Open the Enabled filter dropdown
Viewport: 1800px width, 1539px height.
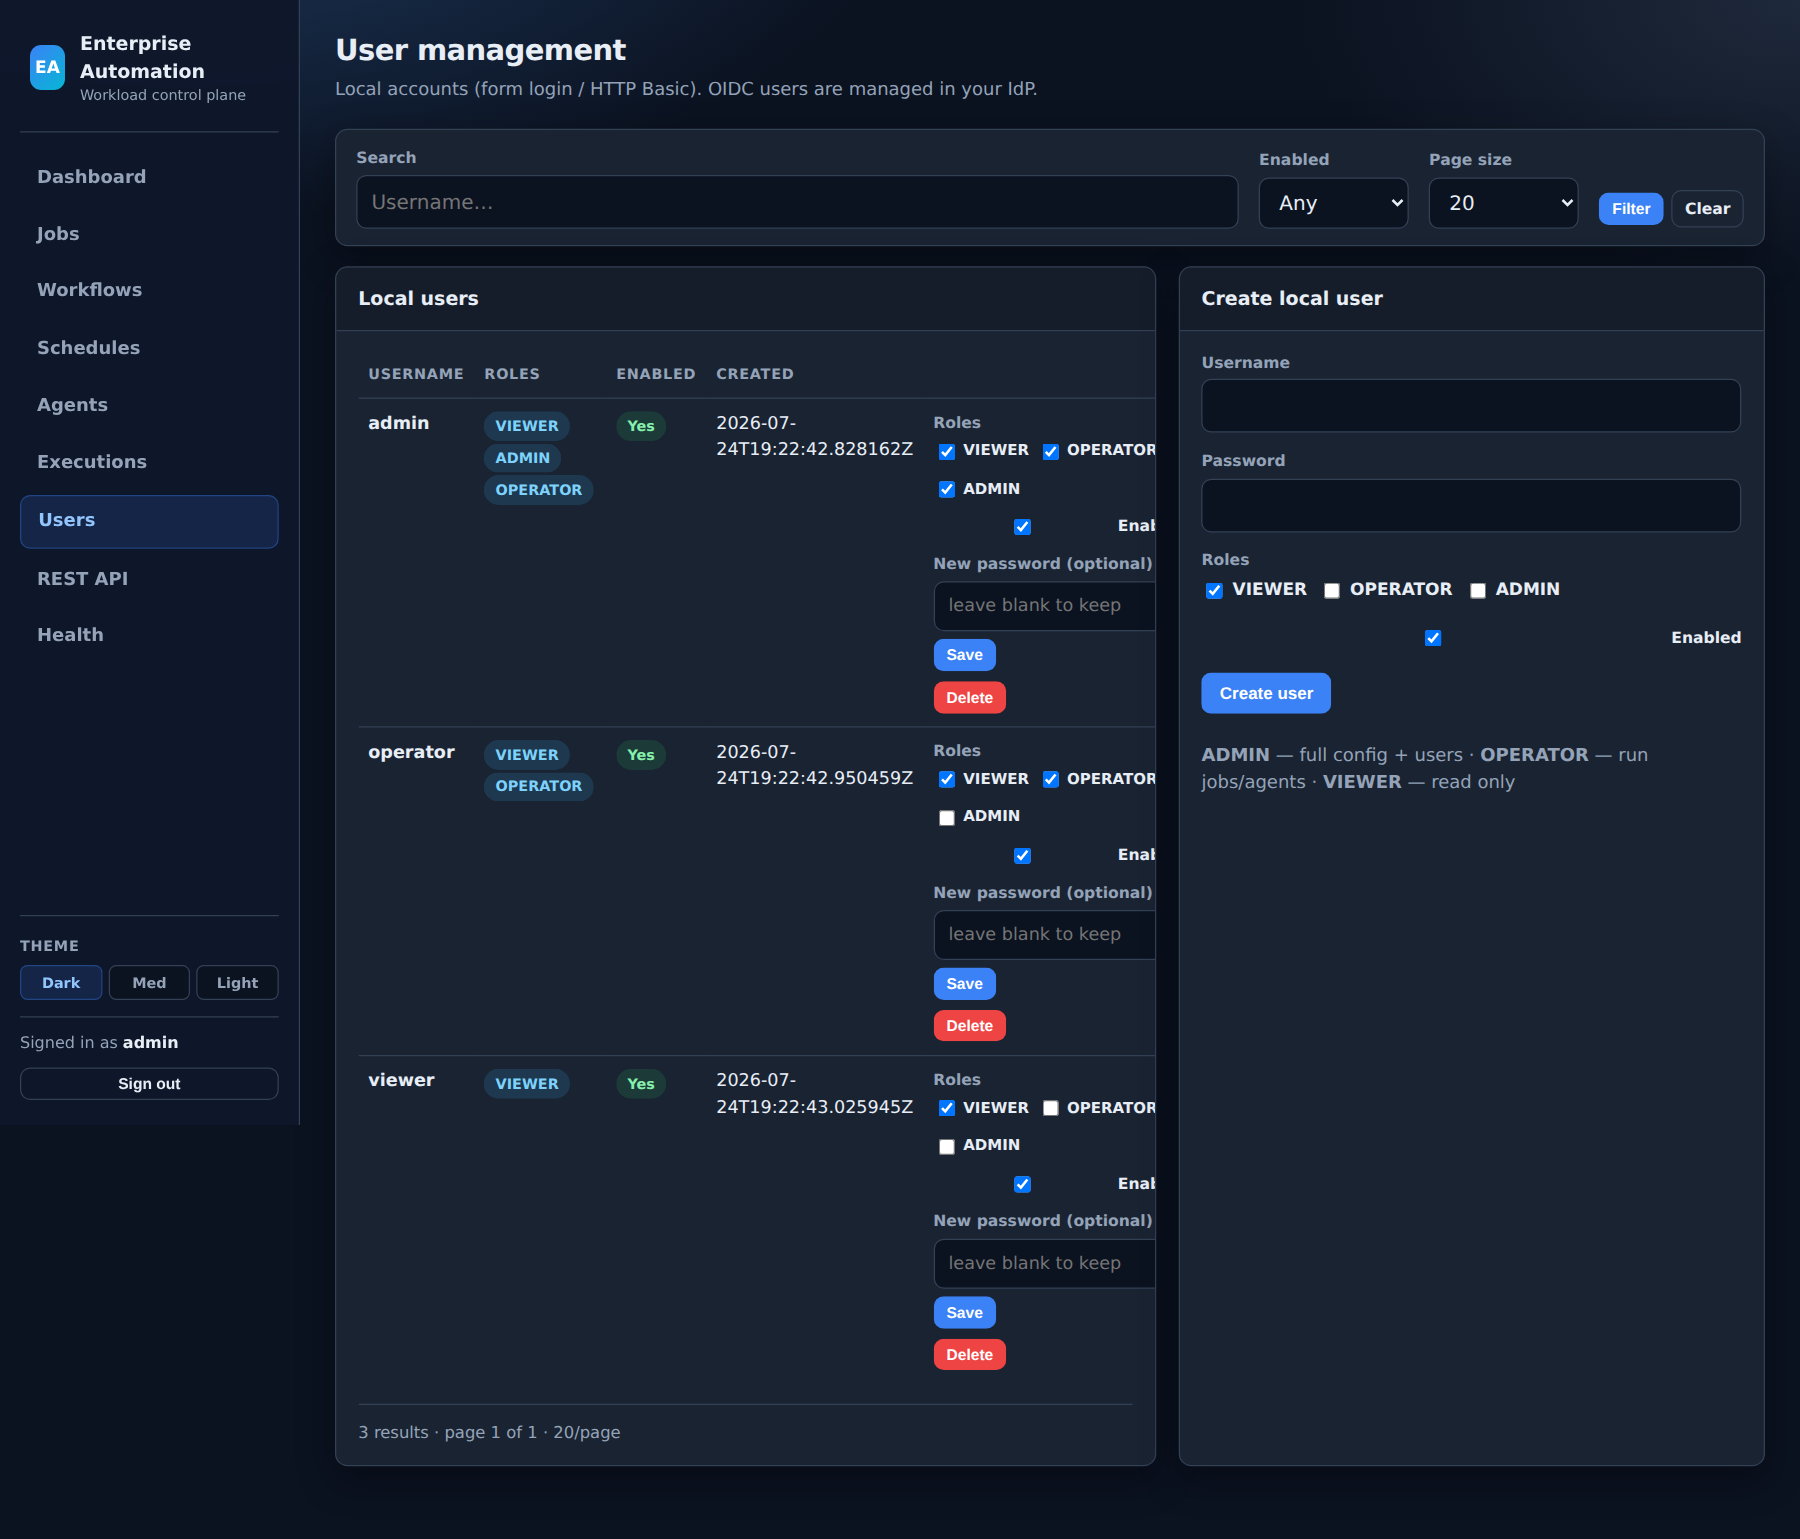[x=1333, y=203]
